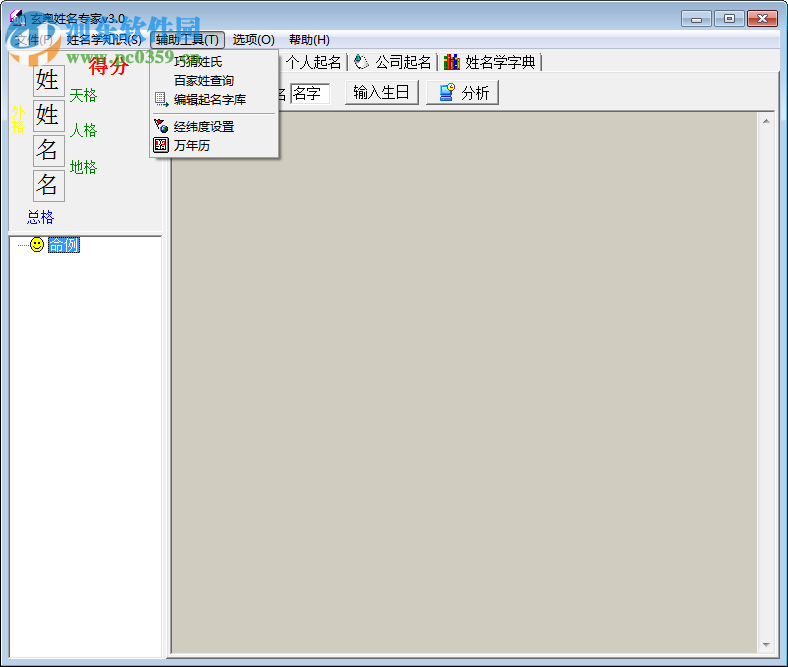Click the 人格 label
This screenshot has height=667, width=788.
click(83, 130)
